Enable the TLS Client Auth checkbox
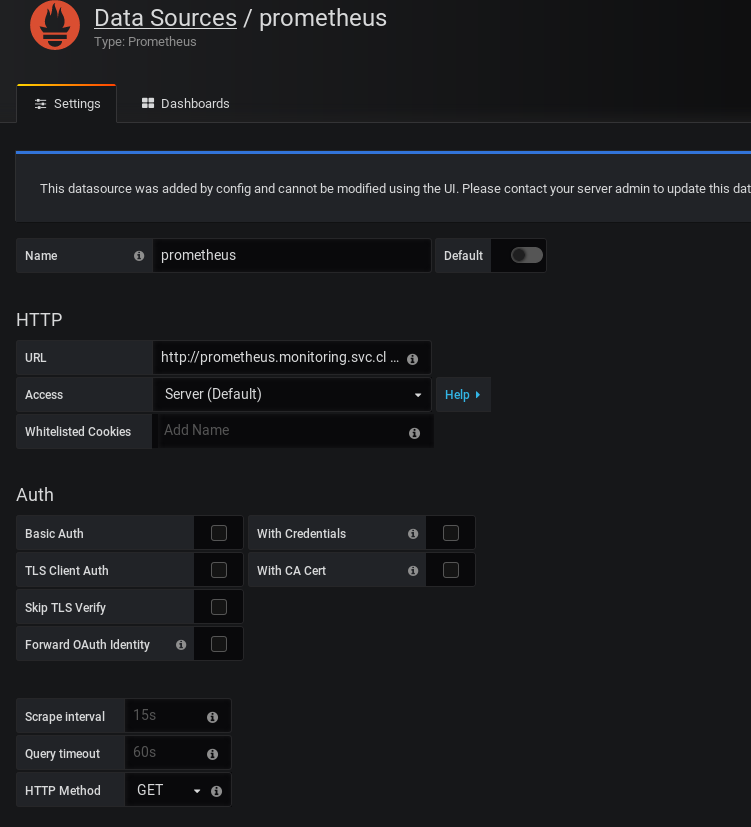 (219, 570)
